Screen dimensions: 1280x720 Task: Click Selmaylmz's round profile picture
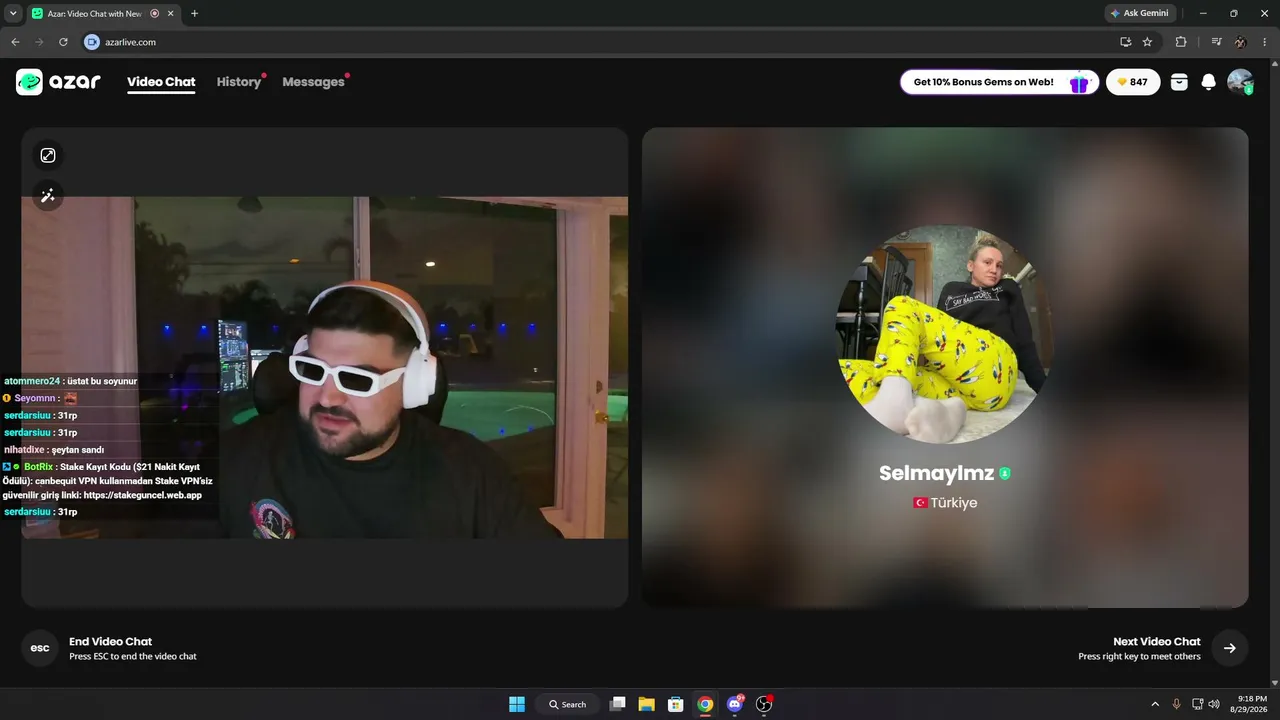point(944,335)
